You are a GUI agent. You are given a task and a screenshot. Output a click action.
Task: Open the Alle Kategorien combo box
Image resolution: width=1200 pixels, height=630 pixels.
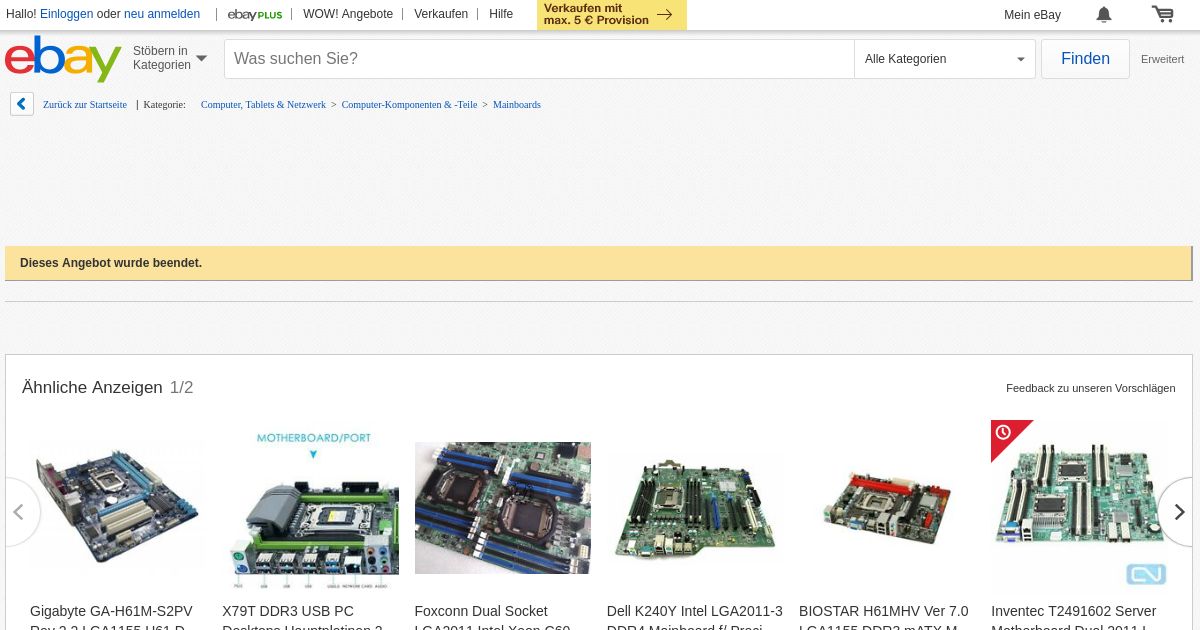click(x=945, y=59)
